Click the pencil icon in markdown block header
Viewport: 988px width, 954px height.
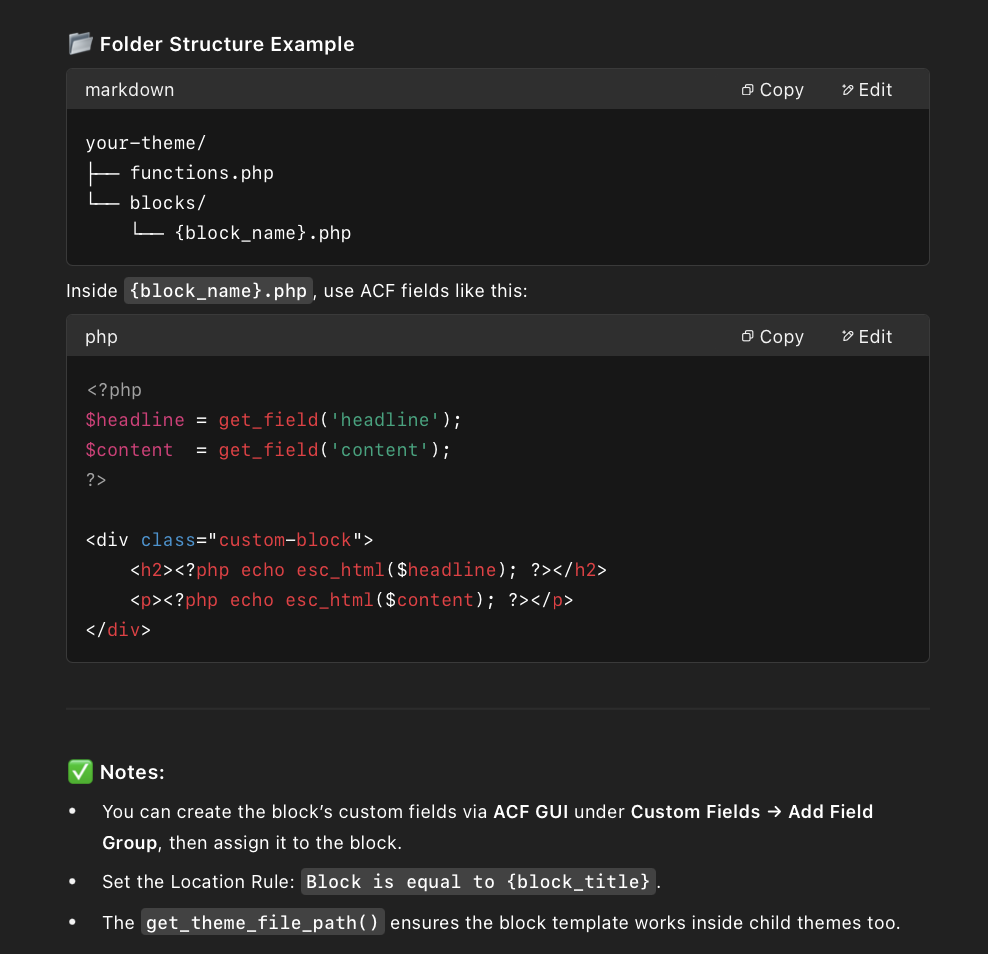tap(847, 90)
